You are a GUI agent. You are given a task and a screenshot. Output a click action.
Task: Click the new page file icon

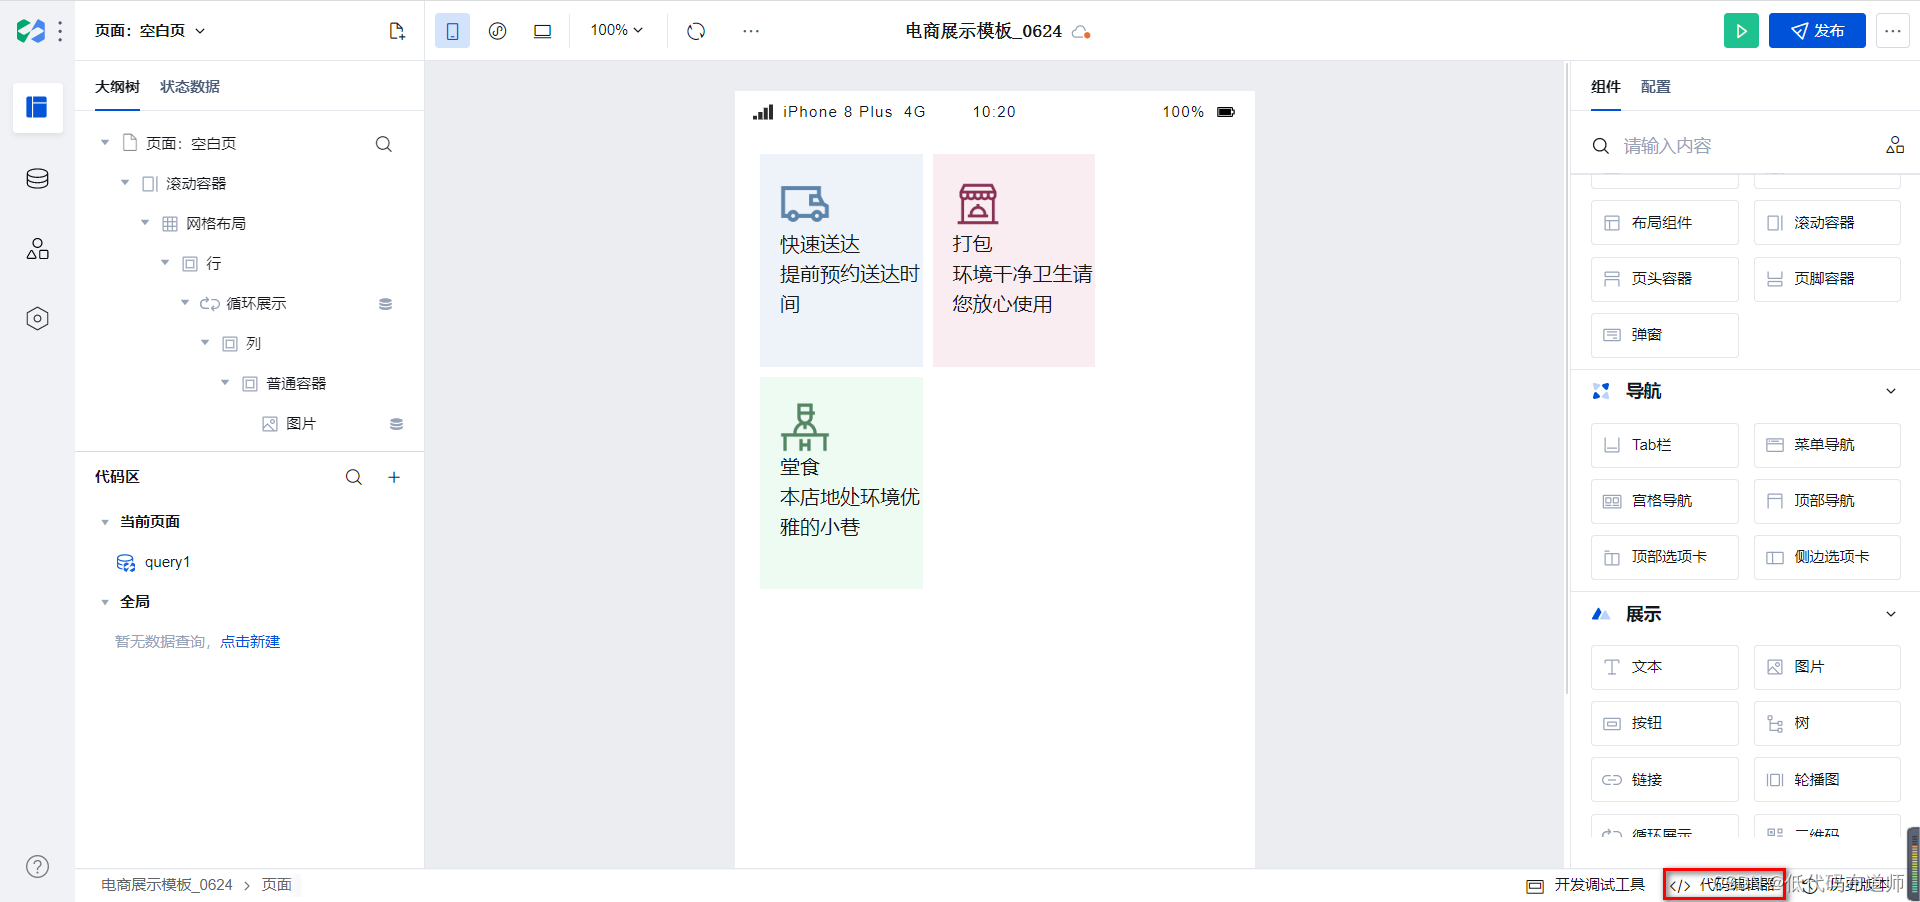coord(397,31)
